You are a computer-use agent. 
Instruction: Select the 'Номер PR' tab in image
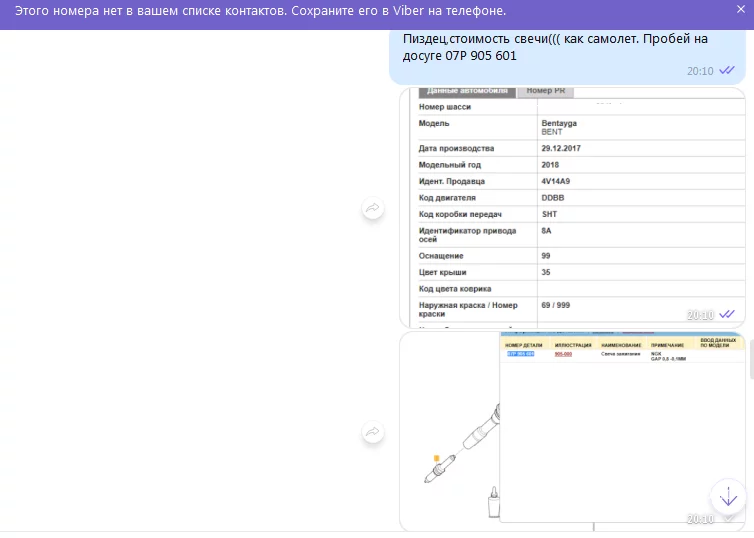click(545, 91)
